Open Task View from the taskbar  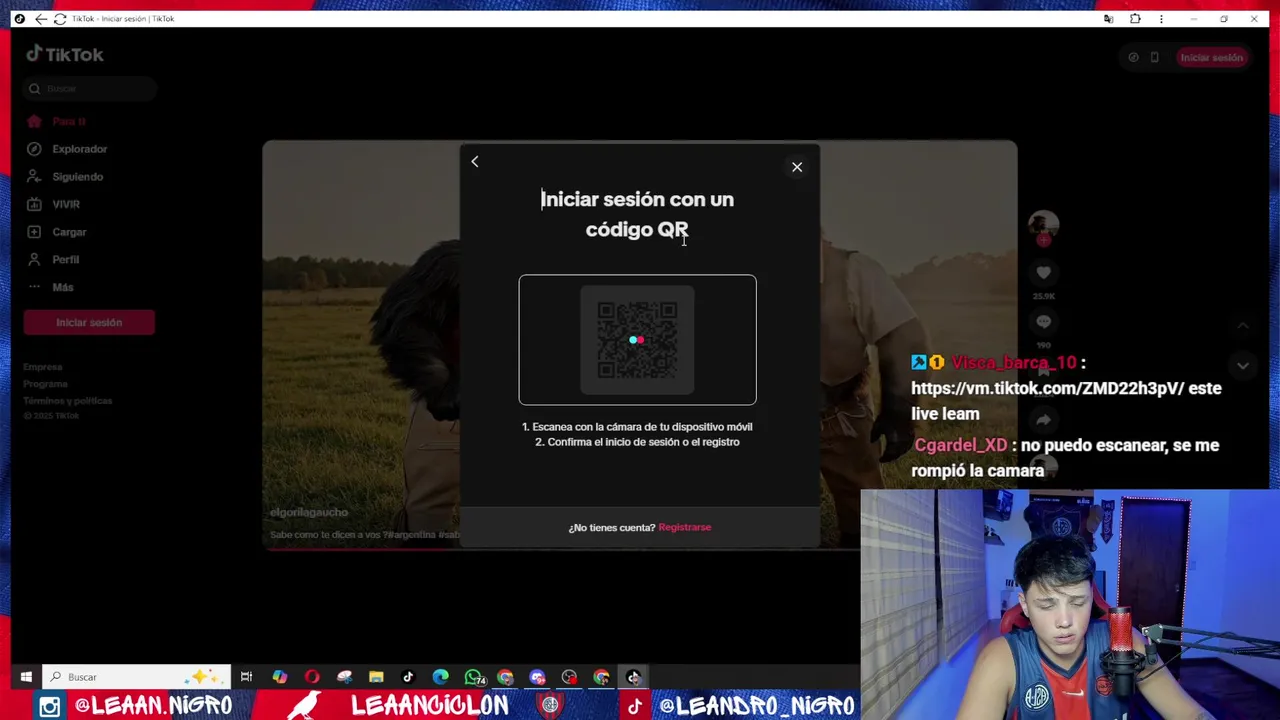246,677
